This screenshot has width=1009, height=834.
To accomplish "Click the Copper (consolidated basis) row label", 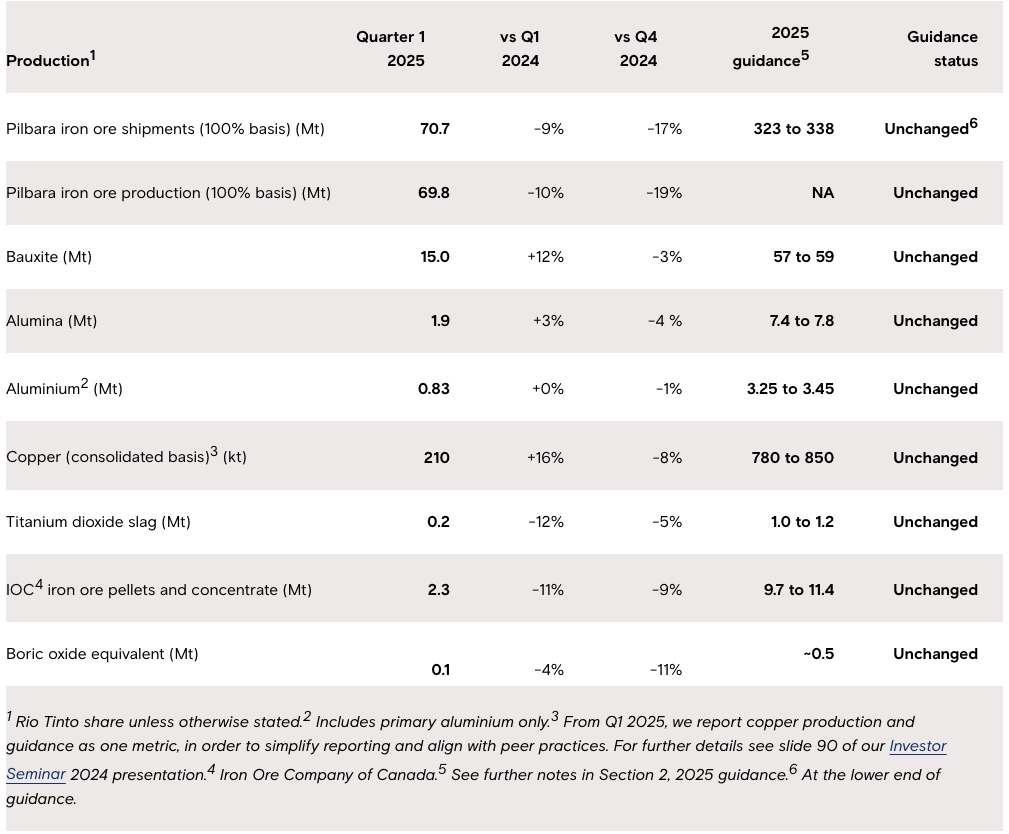I will pyautogui.click(x=126, y=457).
